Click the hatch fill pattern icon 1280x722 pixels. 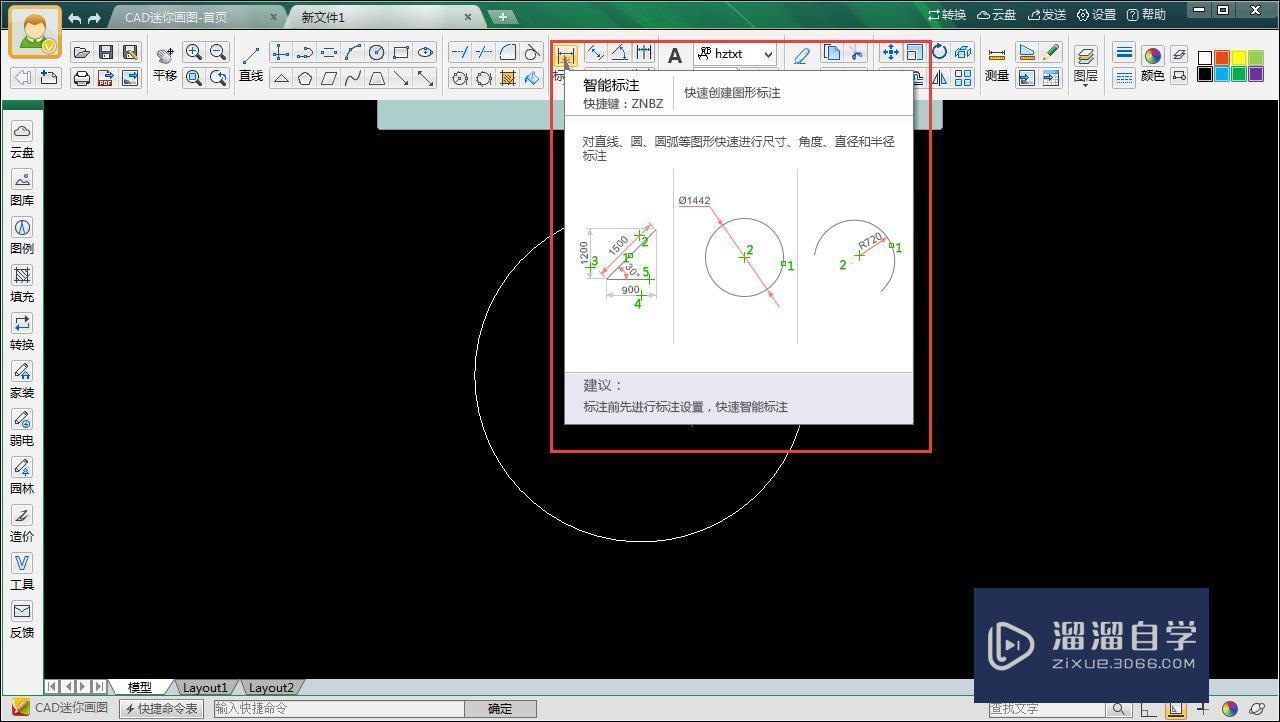click(508, 78)
